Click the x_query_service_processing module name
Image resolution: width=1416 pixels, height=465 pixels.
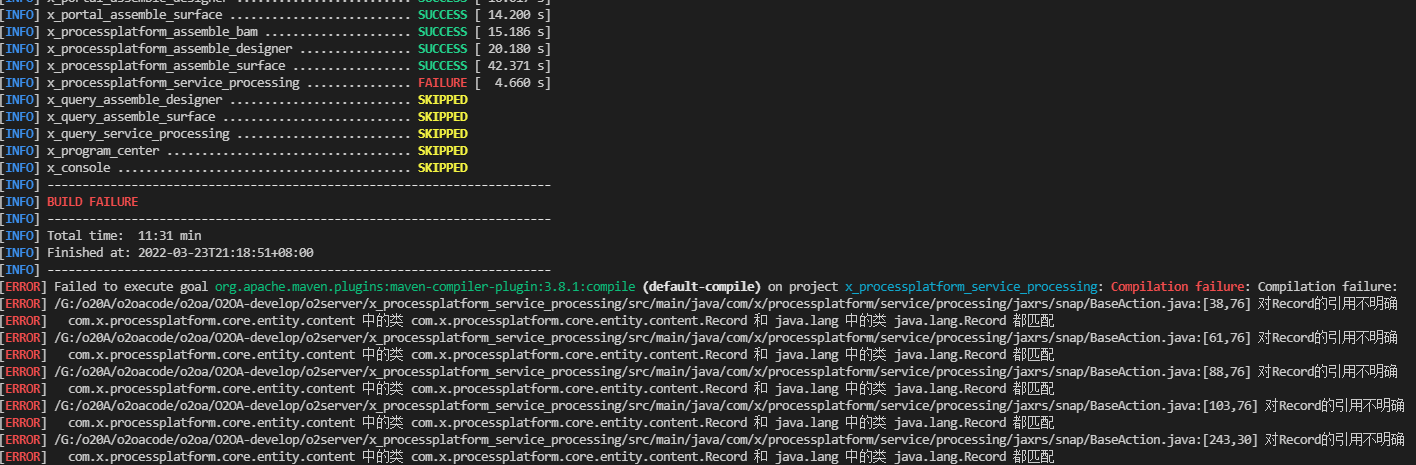(x=138, y=134)
